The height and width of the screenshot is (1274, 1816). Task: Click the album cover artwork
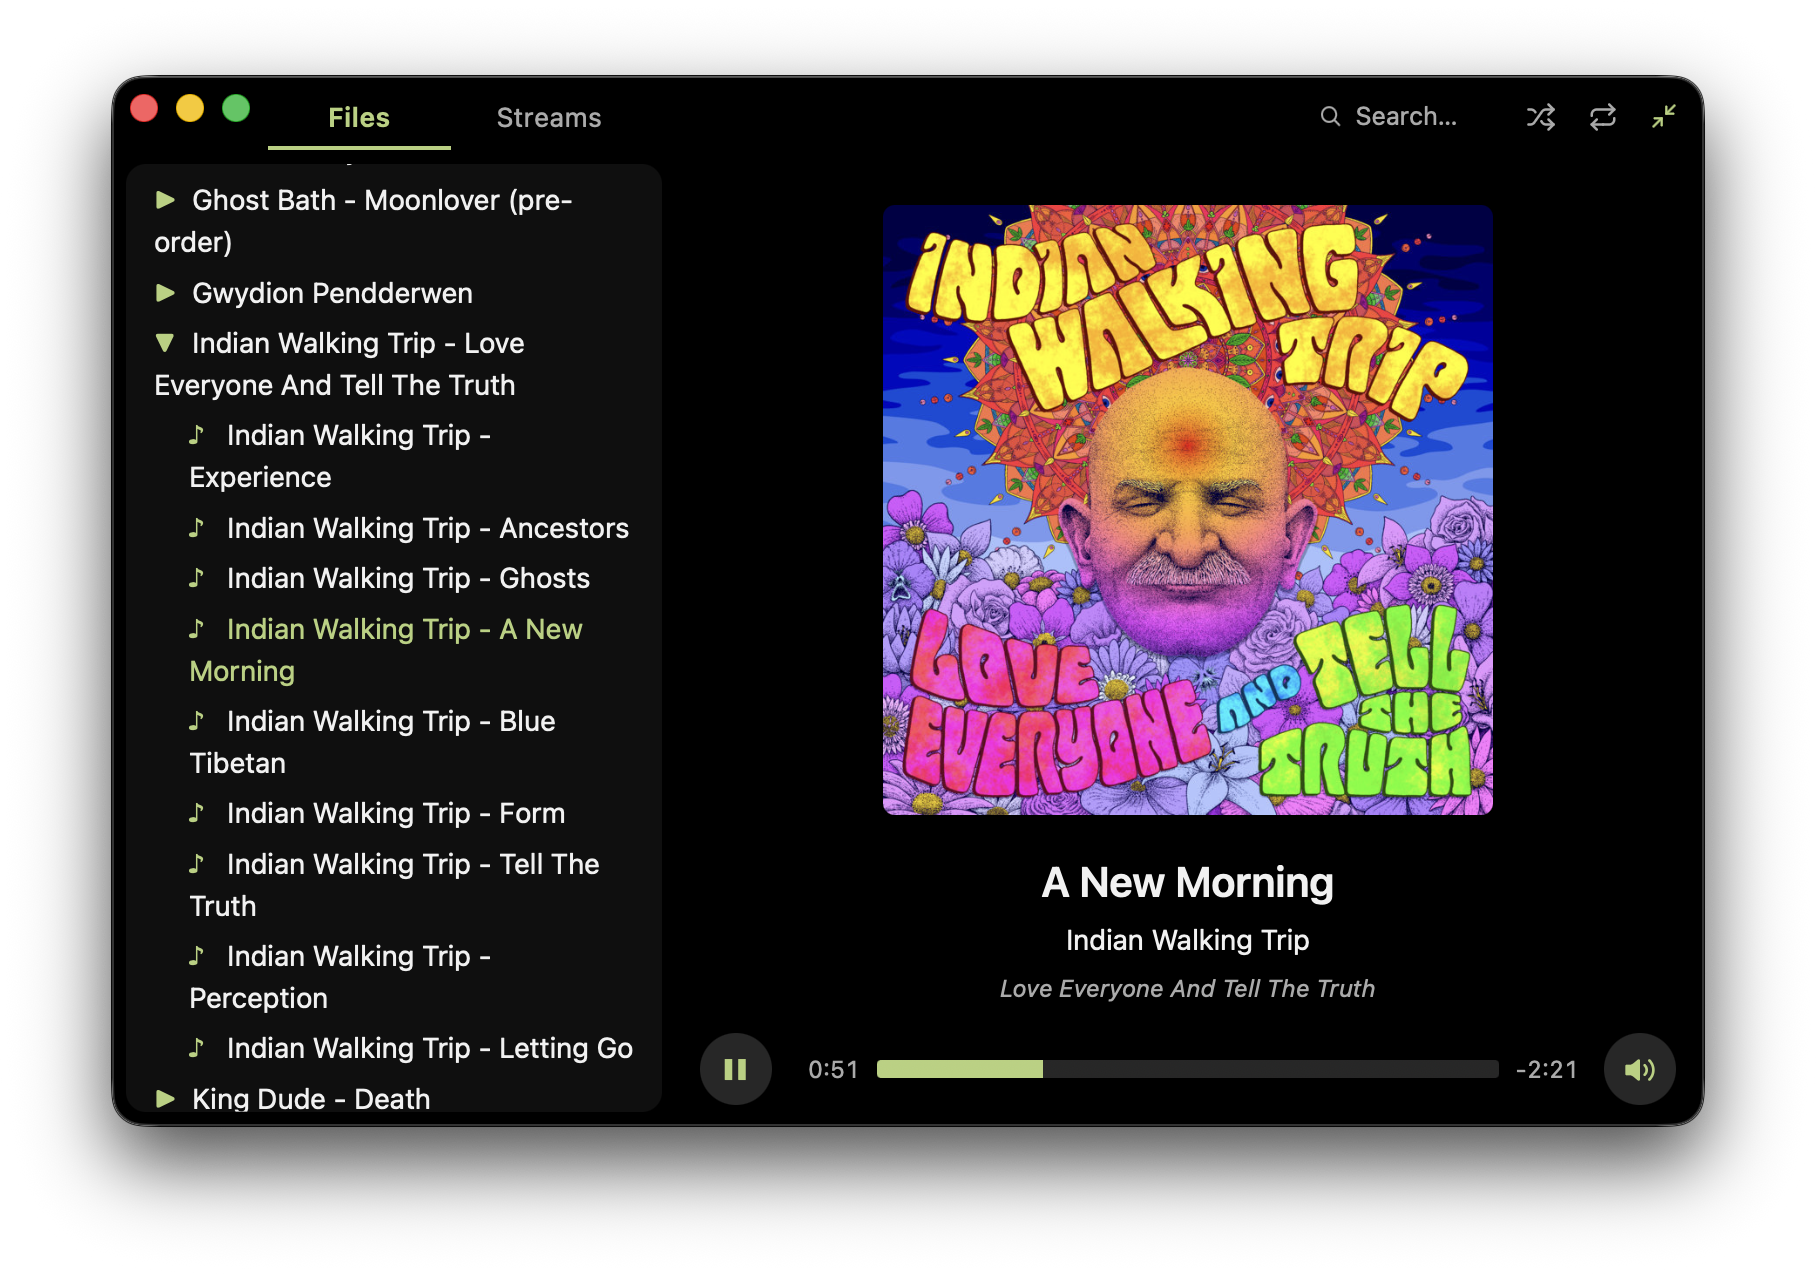[1188, 510]
